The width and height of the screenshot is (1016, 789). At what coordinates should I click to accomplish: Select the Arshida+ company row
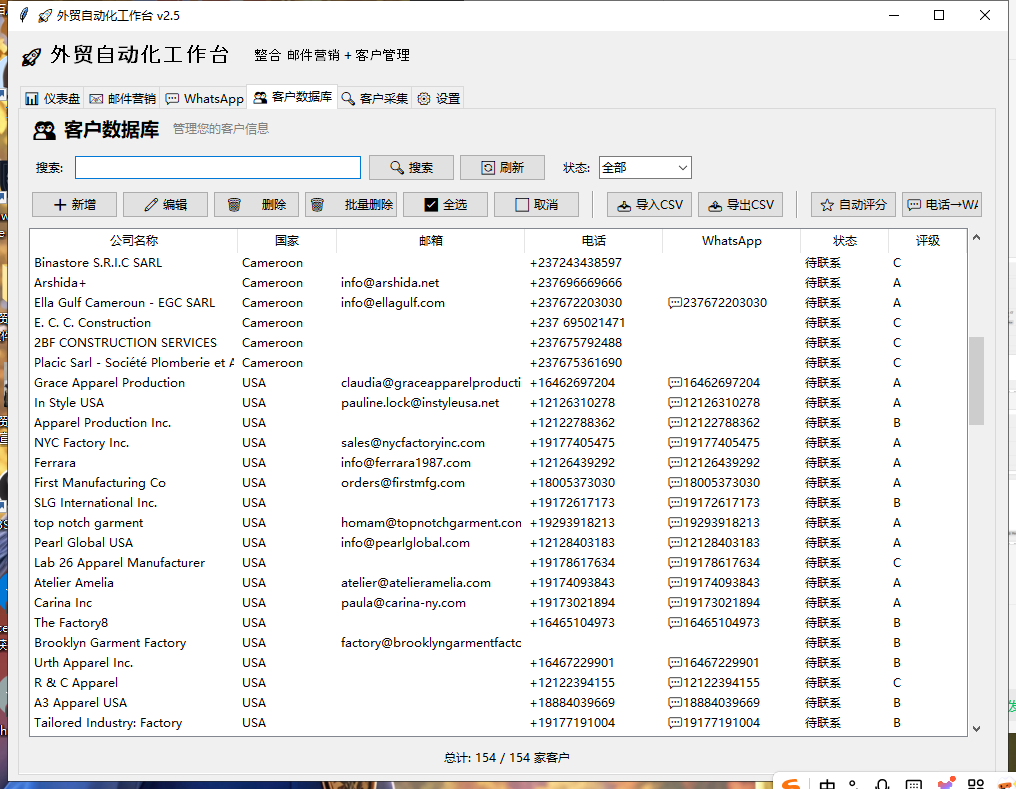tap(498, 282)
